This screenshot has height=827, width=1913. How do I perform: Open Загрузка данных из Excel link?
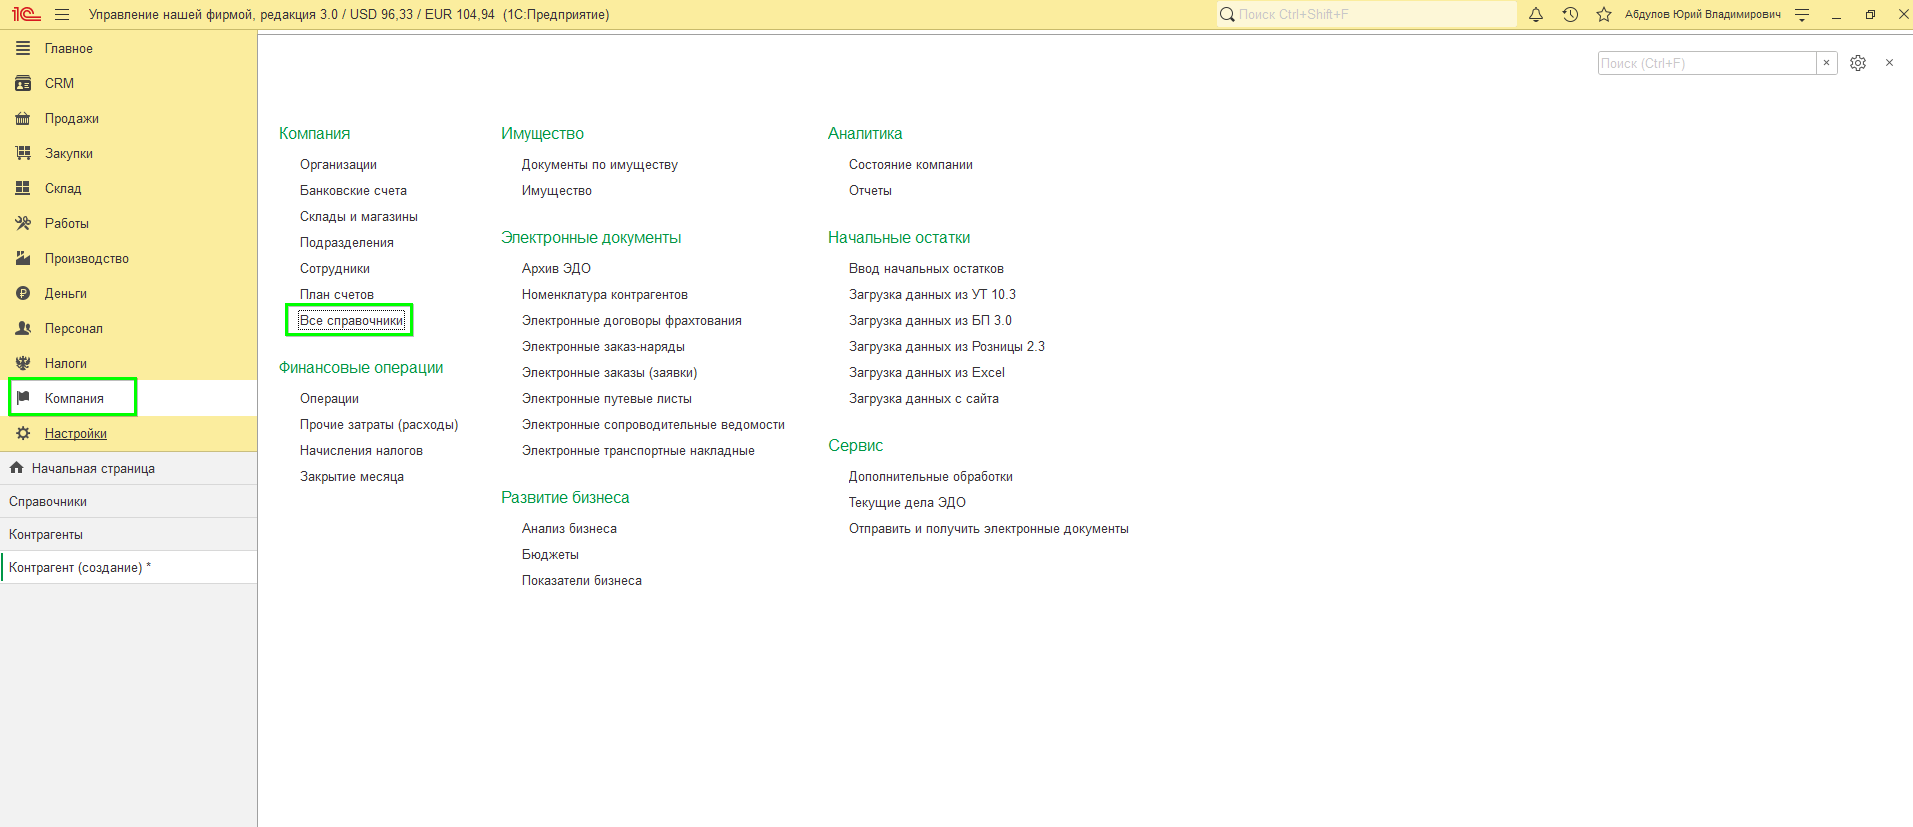(927, 372)
